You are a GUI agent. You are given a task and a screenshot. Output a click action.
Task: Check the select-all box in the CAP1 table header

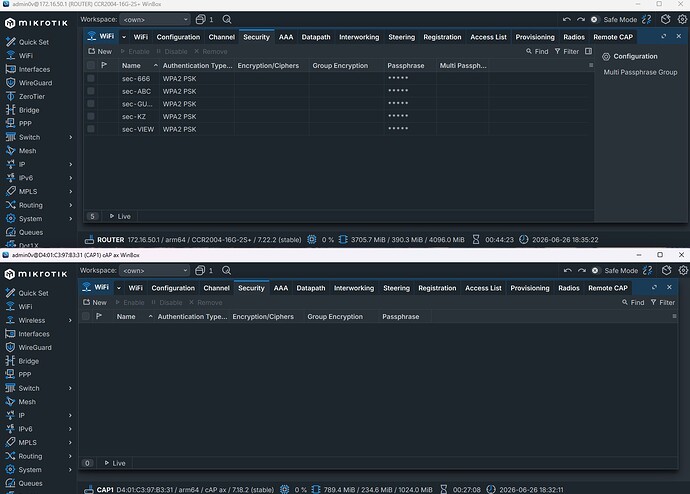tap(86, 316)
